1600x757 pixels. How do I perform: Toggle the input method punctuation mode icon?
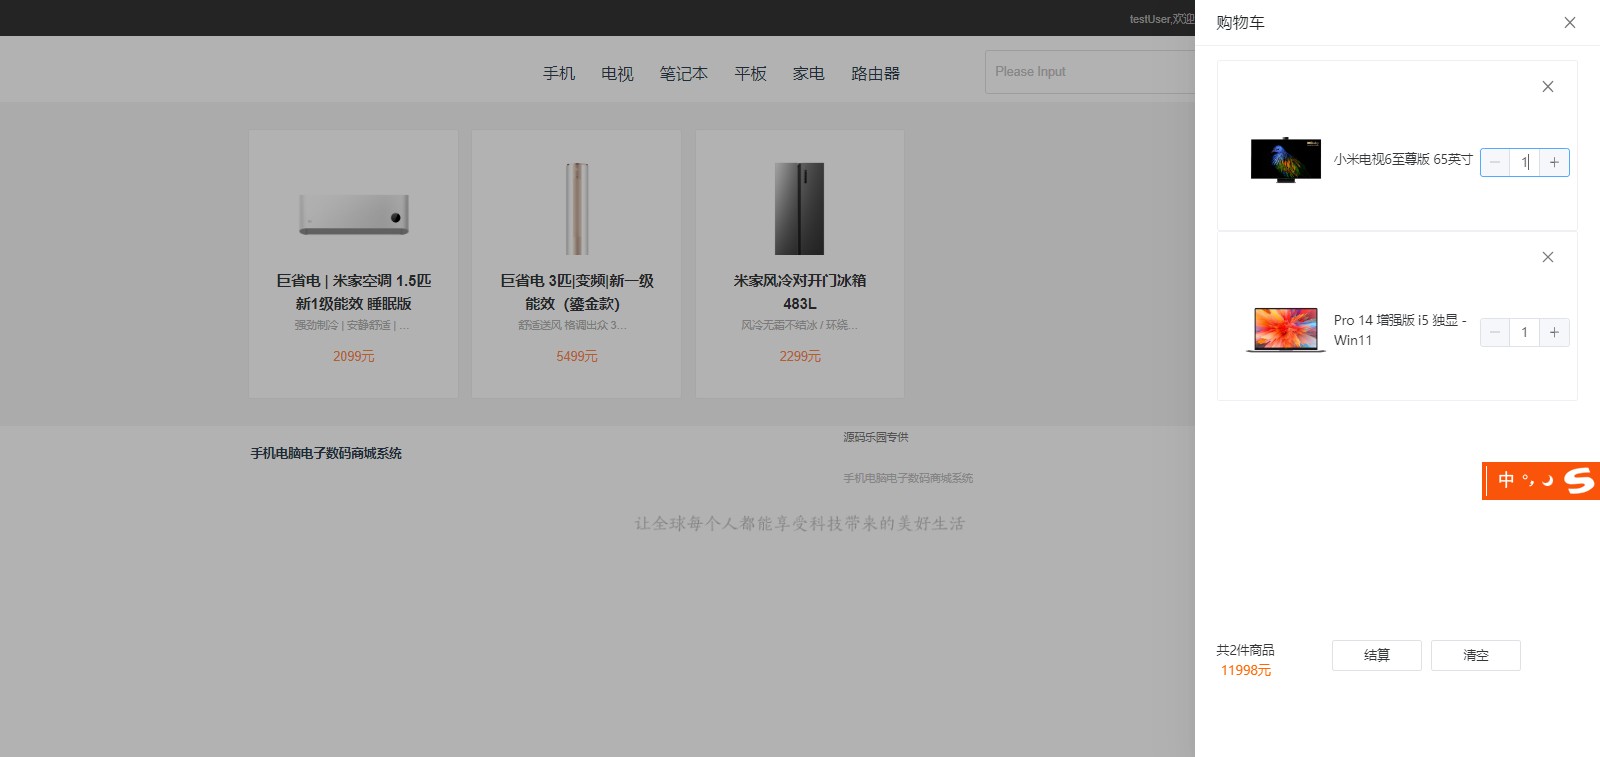click(1528, 480)
